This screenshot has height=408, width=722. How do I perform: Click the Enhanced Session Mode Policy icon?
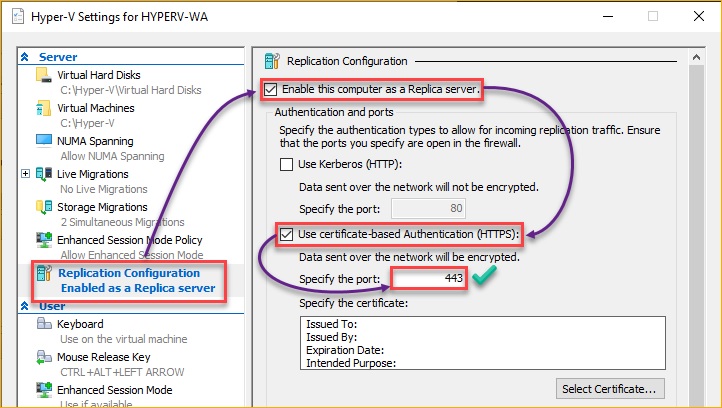[43, 241]
